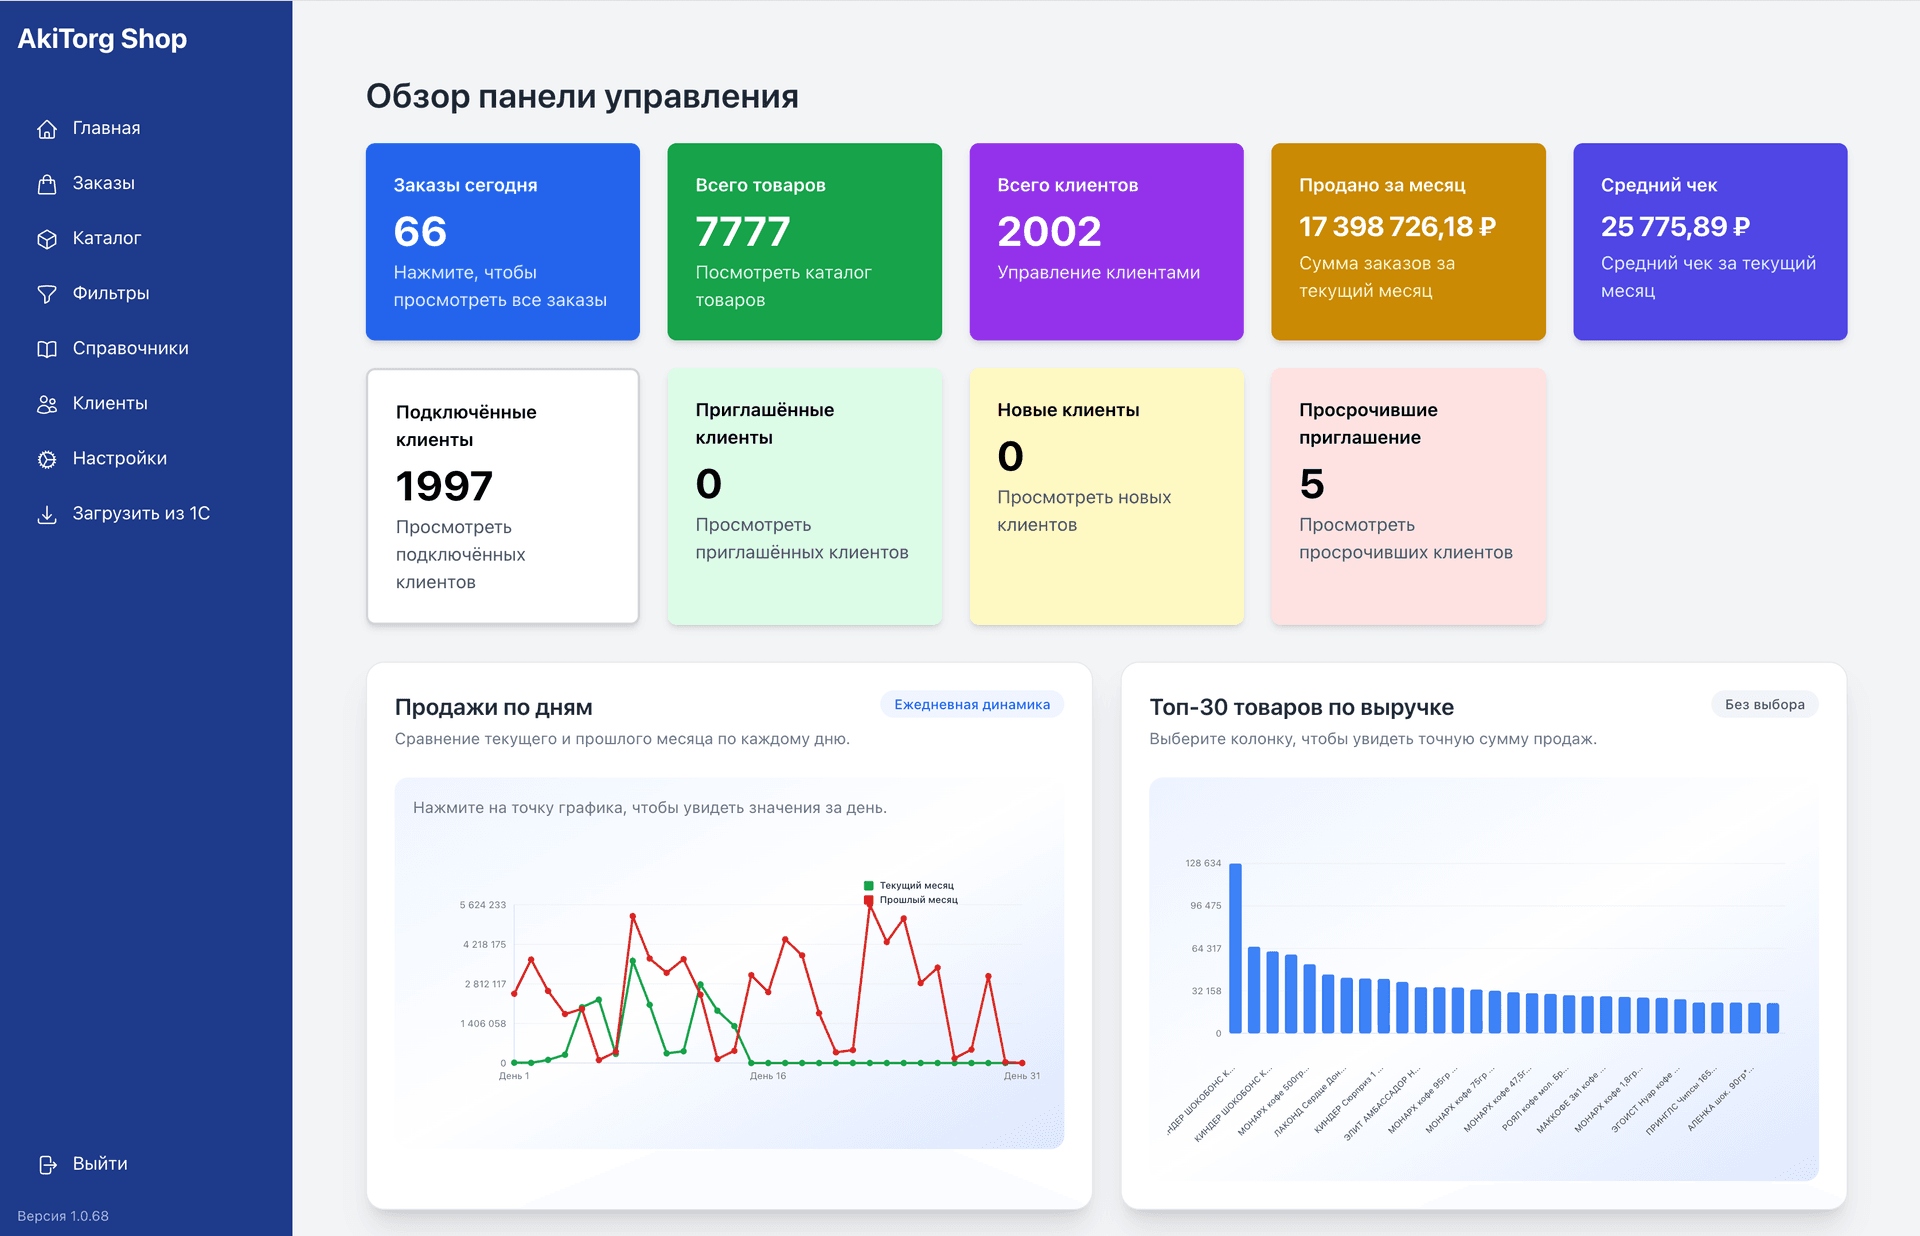
Task: Click the Выйти logout icon
Action: tap(46, 1163)
